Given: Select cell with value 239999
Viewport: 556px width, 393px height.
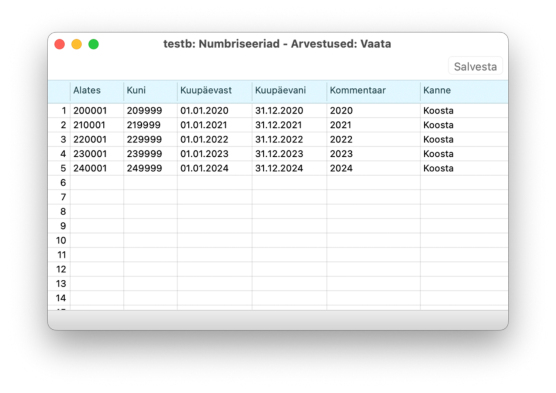Looking at the screenshot, I should coord(150,154).
